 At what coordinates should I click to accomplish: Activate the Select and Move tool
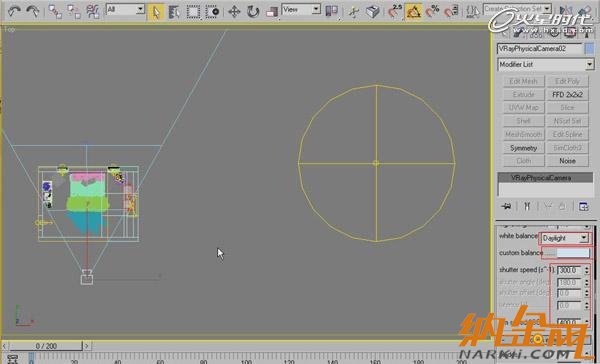[x=234, y=12]
